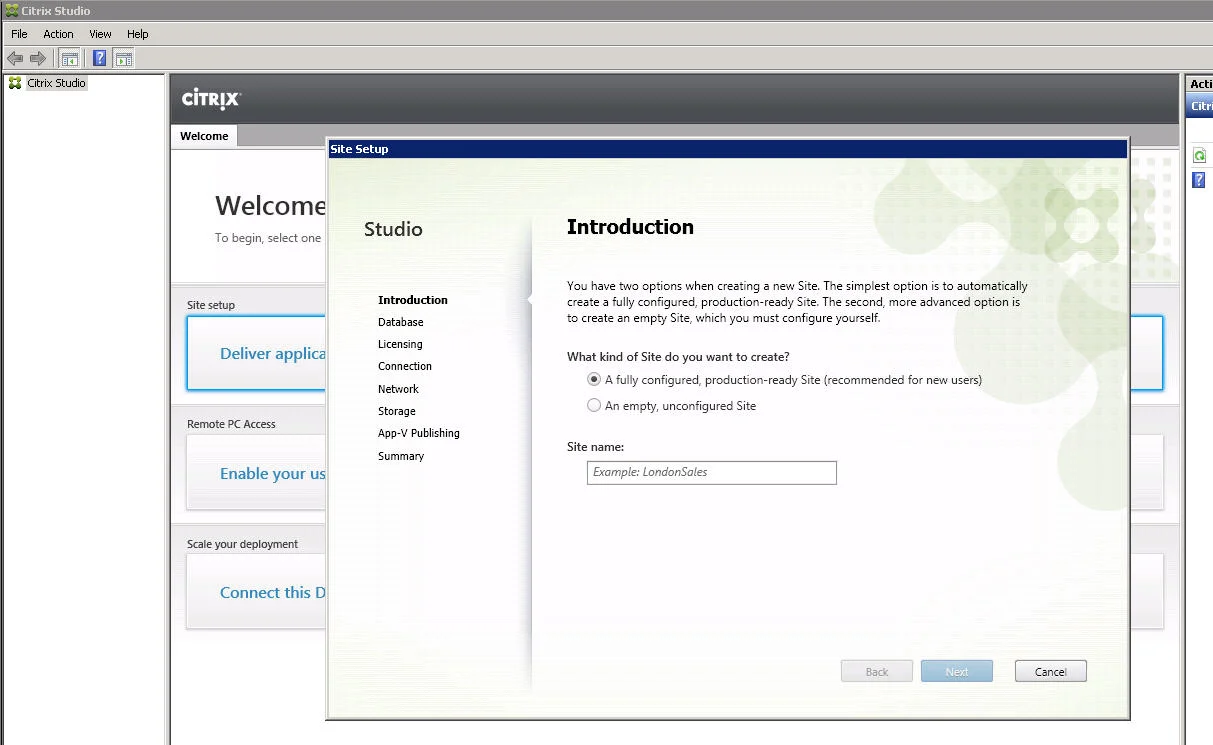This screenshot has width=1213, height=745.
Task: Click the Enable your users link
Action: [x=273, y=474]
